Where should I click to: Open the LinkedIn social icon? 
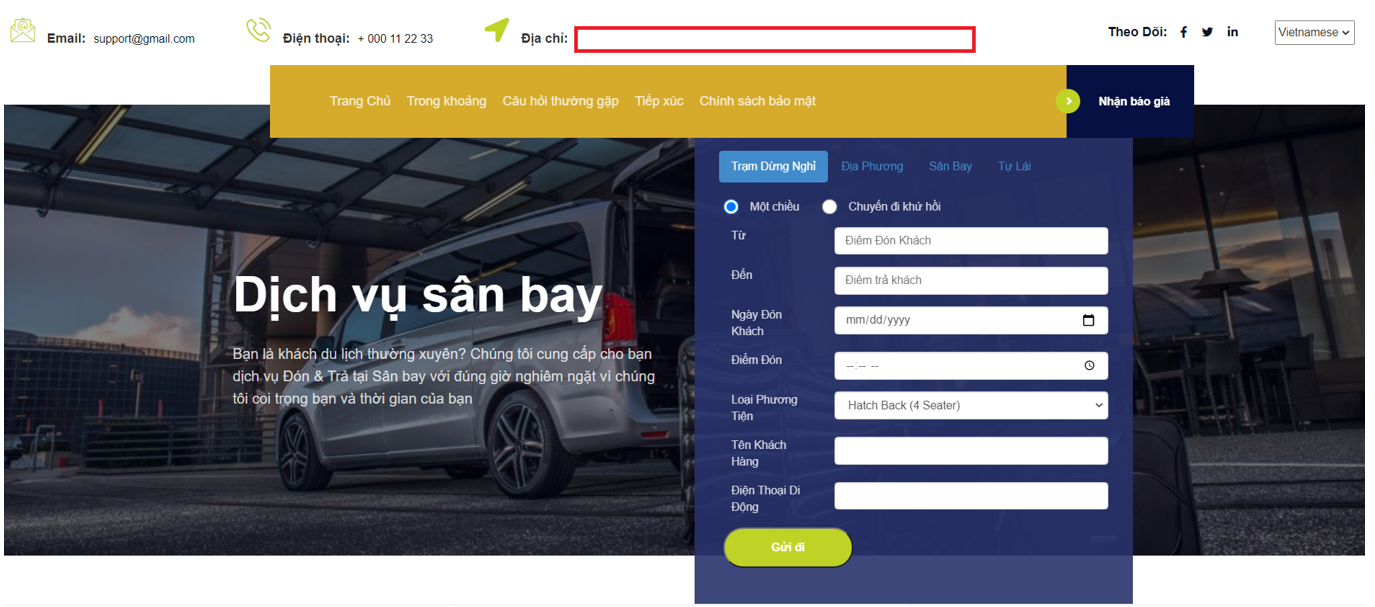pyautogui.click(x=1232, y=32)
